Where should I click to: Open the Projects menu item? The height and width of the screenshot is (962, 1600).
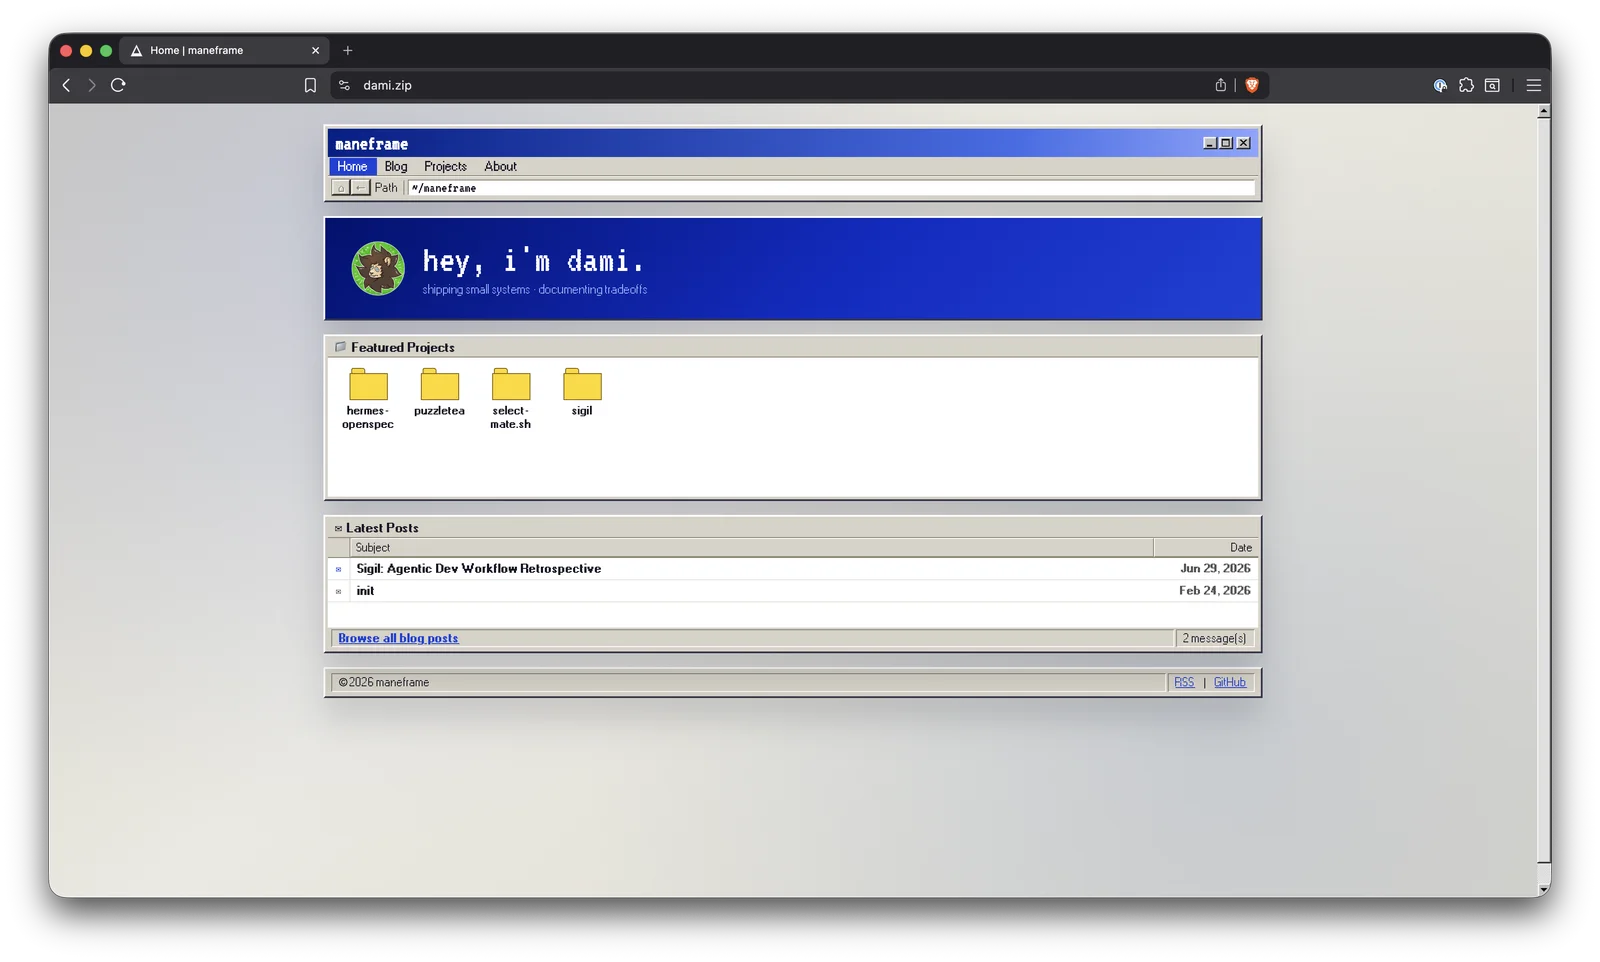[x=445, y=166]
